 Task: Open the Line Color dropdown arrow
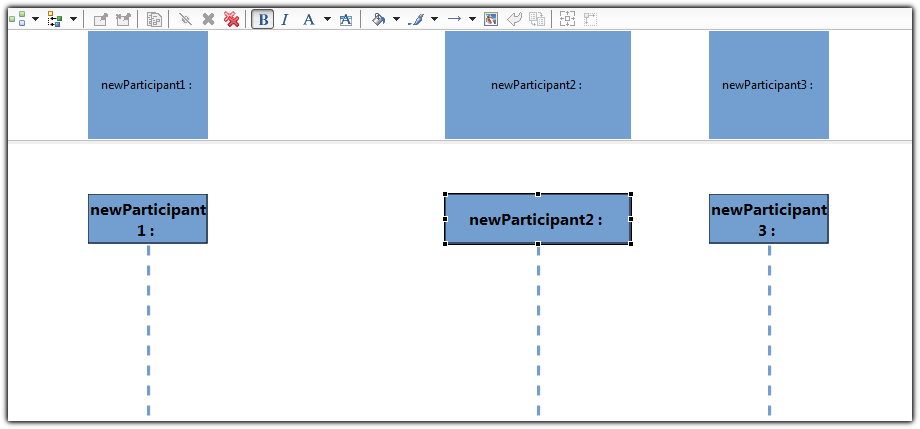tap(434, 19)
